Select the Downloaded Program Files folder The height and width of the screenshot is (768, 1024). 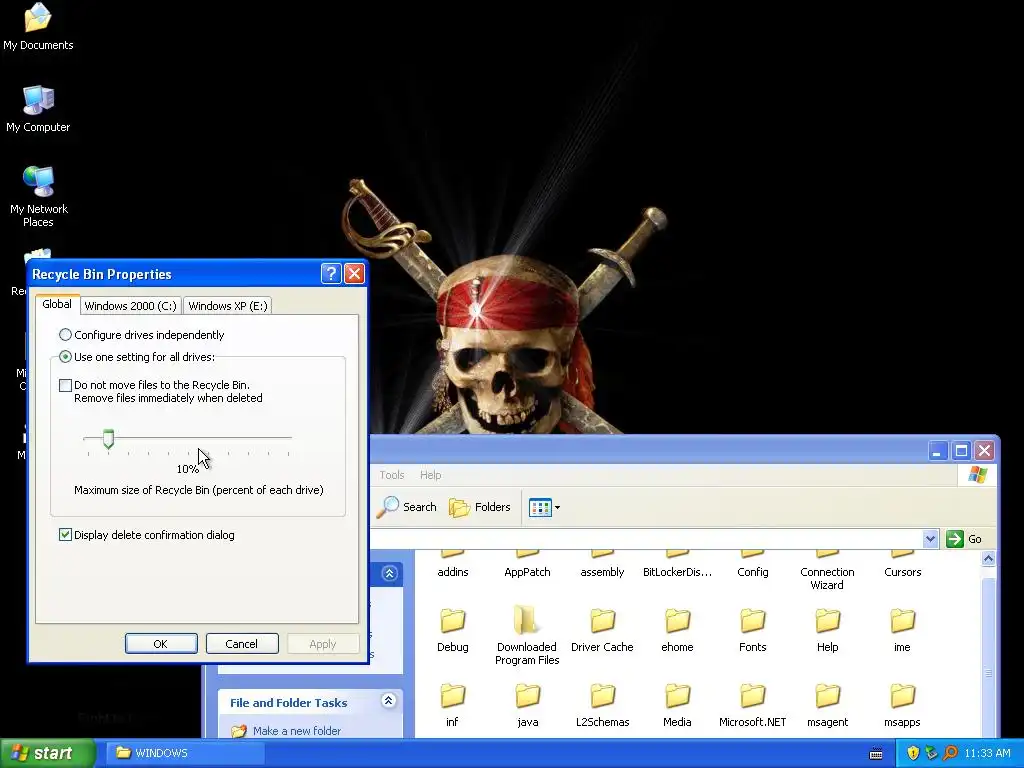[x=527, y=635]
